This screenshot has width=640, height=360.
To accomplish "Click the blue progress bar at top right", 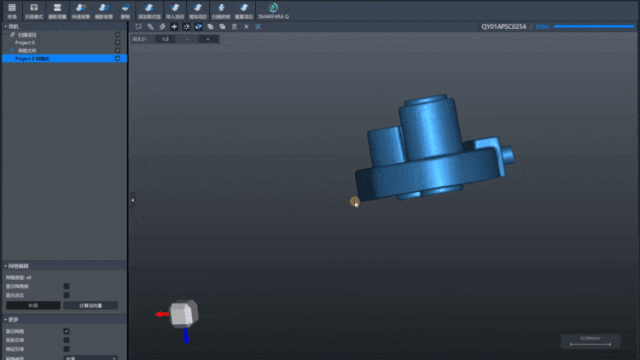I will (x=593, y=27).
